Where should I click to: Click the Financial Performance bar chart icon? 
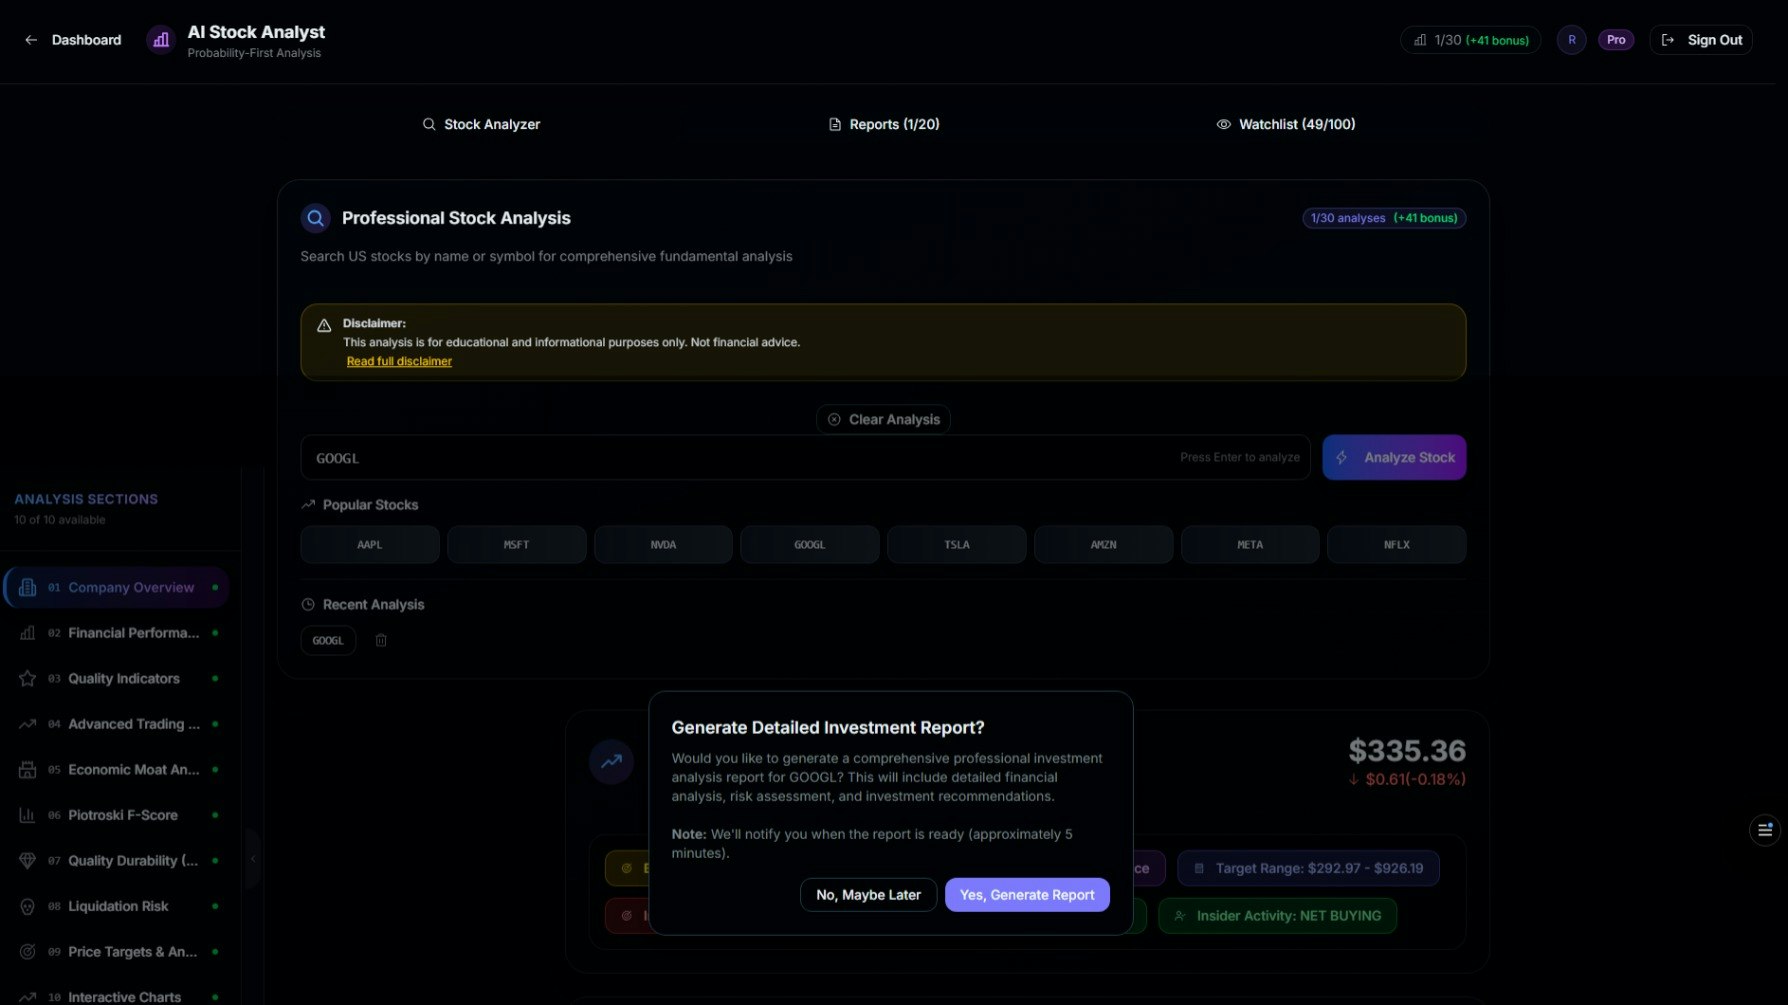pos(28,633)
